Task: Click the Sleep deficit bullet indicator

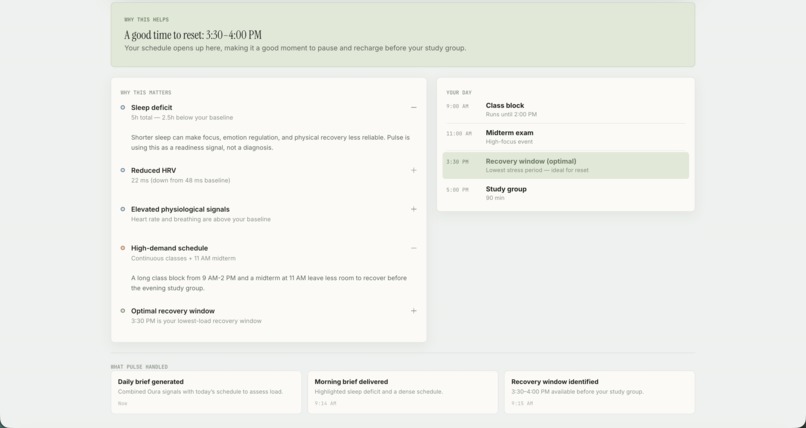Action: pyautogui.click(x=122, y=107)
